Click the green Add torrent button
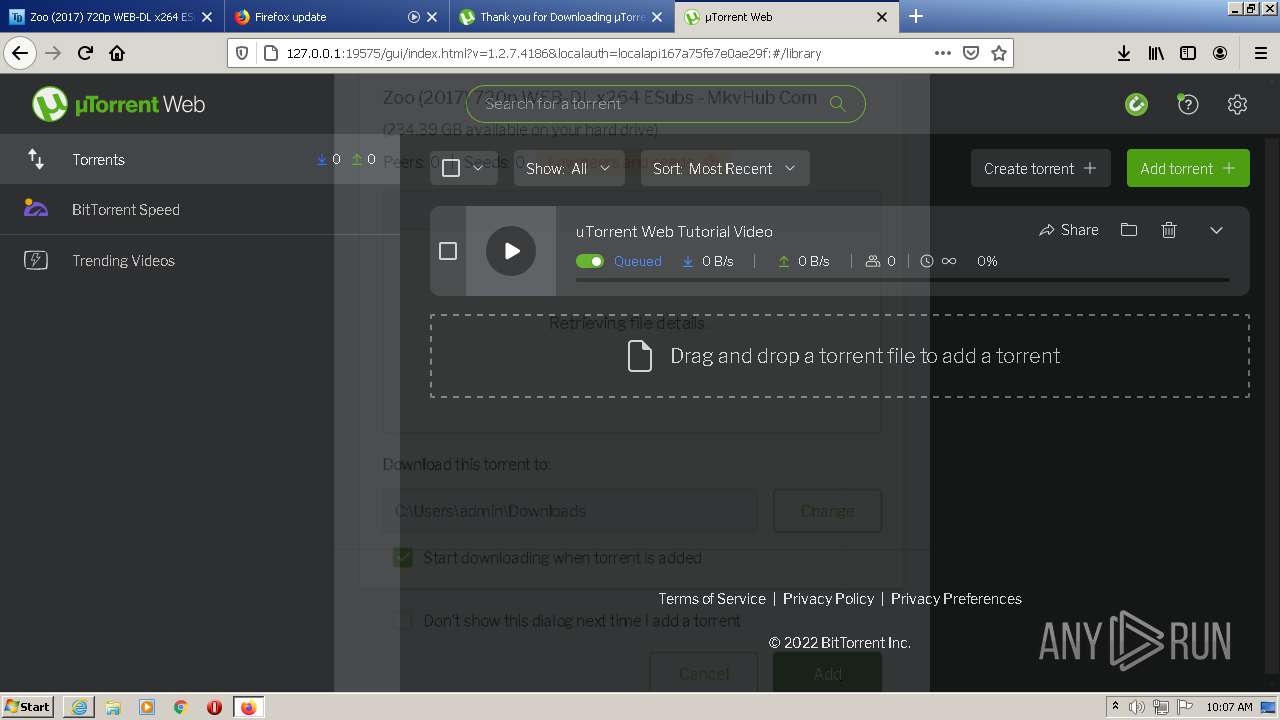 point(1188,168)
